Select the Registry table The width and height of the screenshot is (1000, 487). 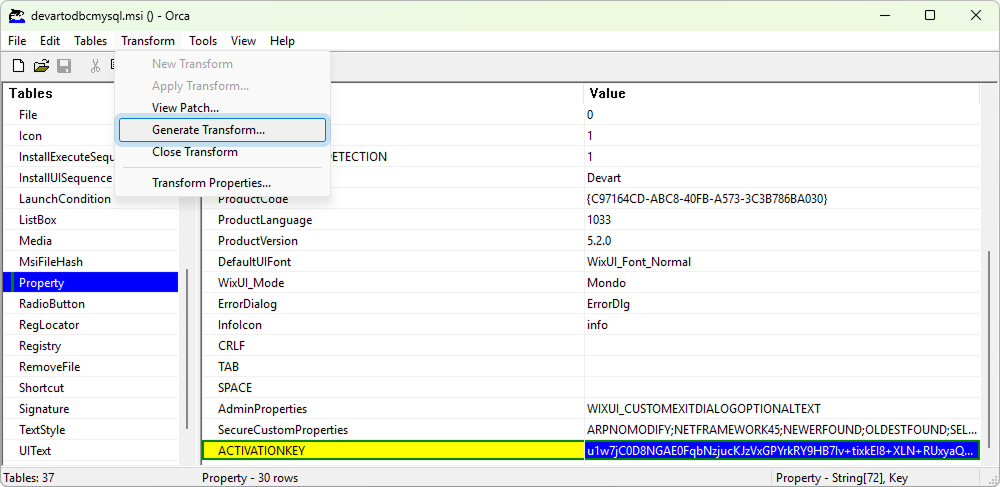(x=91, y=346)
